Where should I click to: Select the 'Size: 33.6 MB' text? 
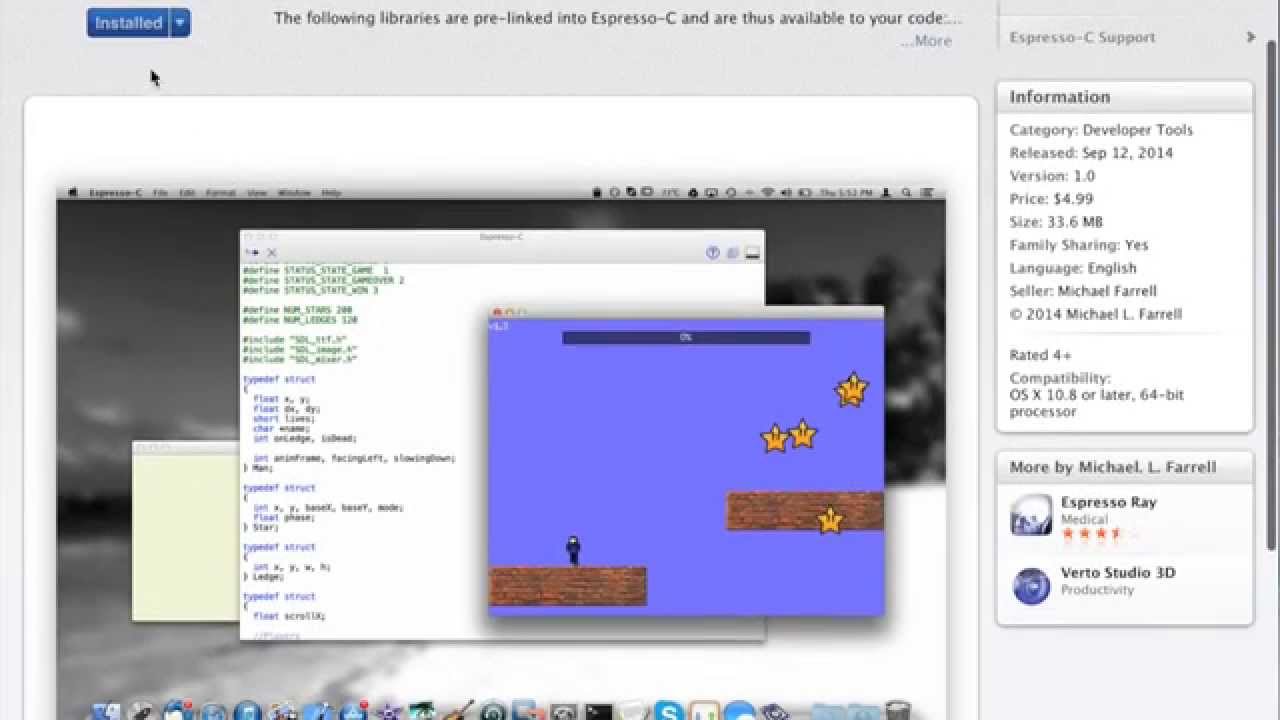(1056, 222)
